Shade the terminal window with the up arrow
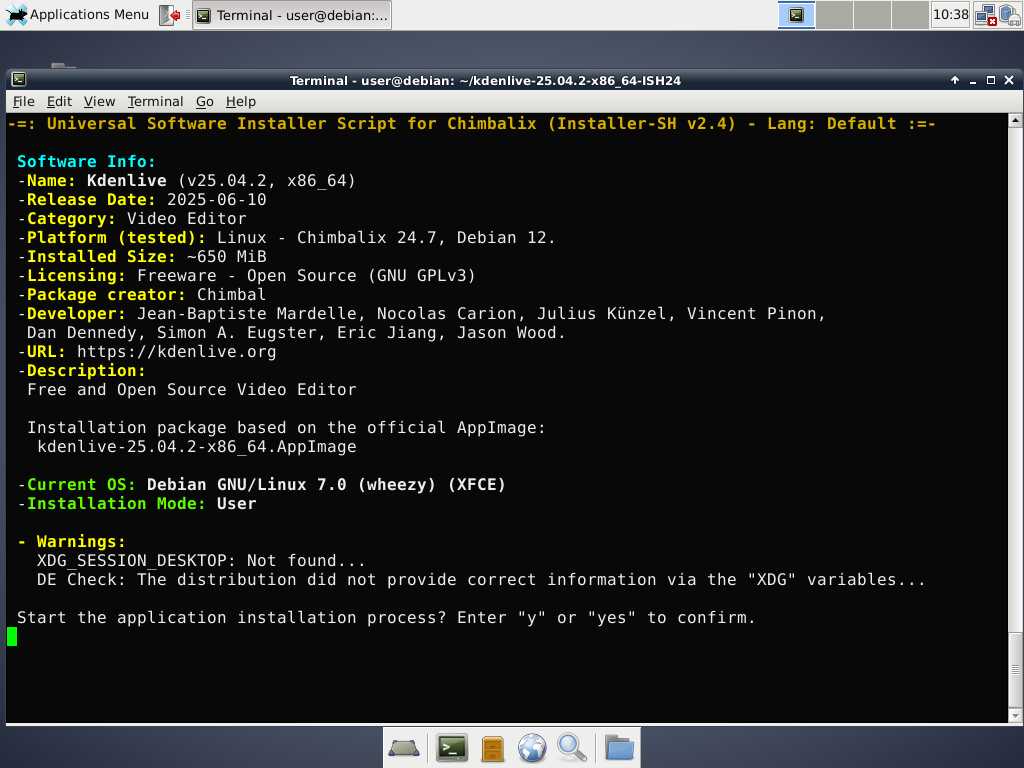The image size is (1024, 768). [x=955, y=80]
